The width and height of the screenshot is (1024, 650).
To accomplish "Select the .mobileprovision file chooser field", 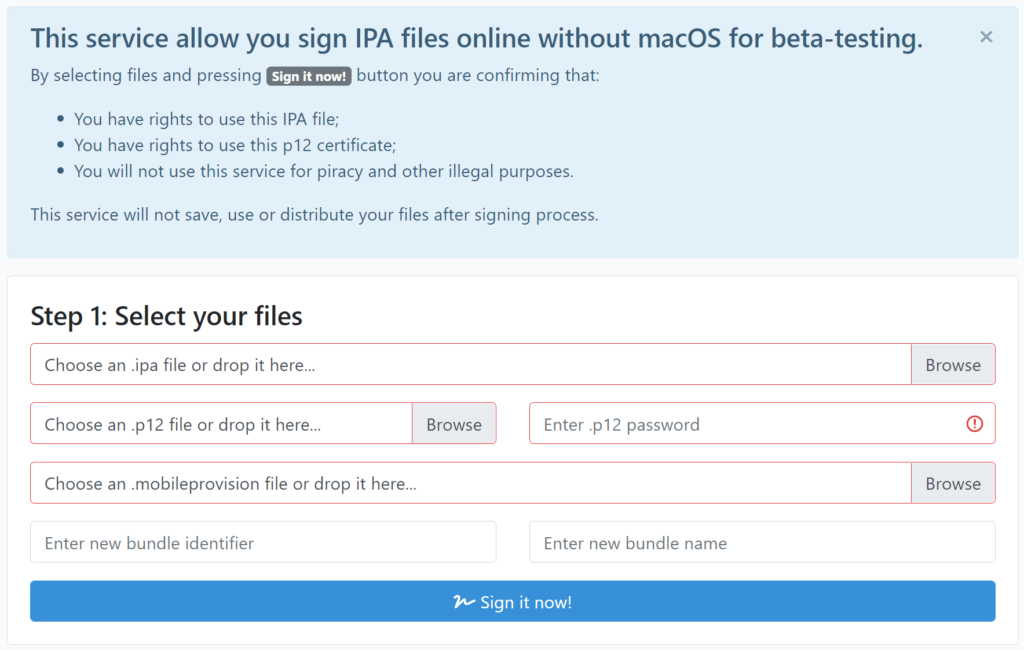I will pos(470,484).
